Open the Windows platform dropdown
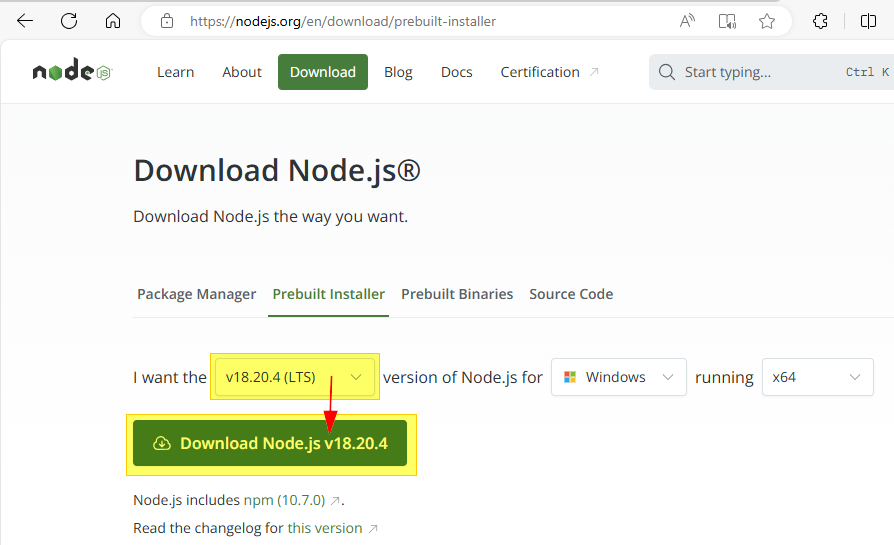Image resolution: width=894 pixels, height=545 pixels. click(619, 377)
